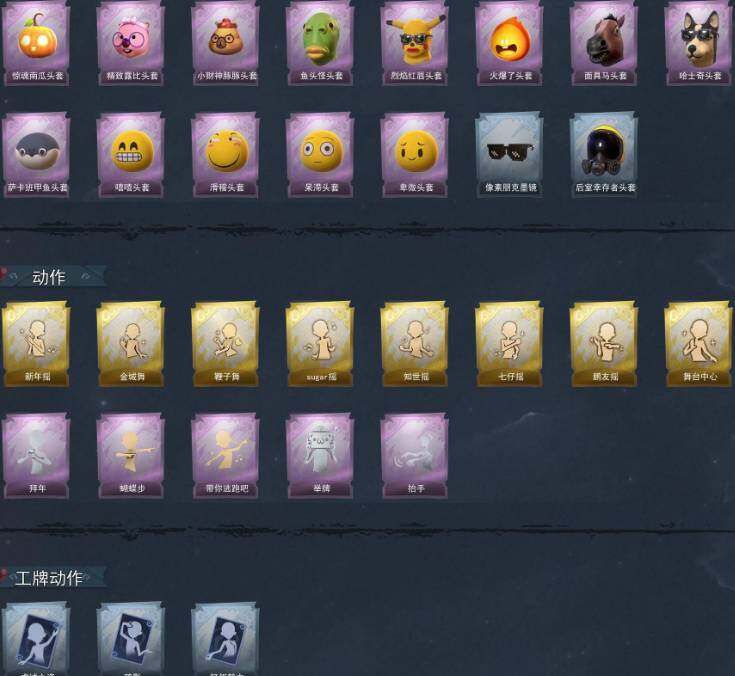This screenshot has width=735, height=676.
Task: Click the 像素朋克墨镜 pixel sunglasses card
Action: pyautogui.click(x=510, y=155)
